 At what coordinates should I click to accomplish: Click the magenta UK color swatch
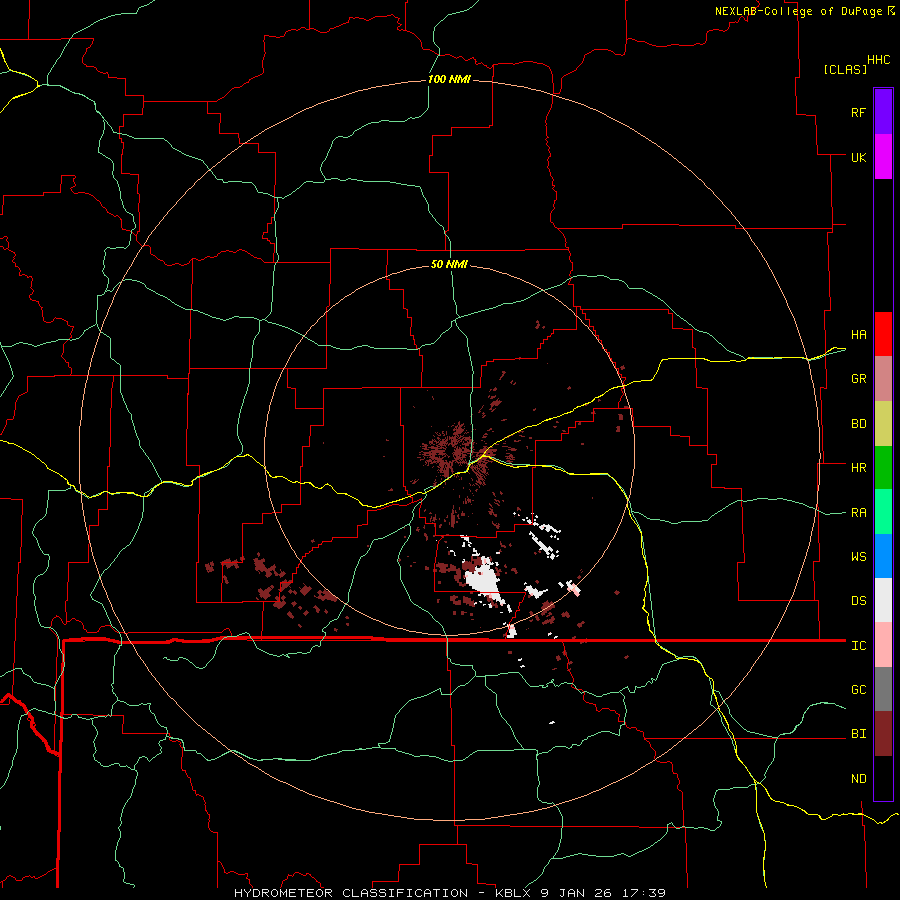pyautogui.click(x=883, y=157)
